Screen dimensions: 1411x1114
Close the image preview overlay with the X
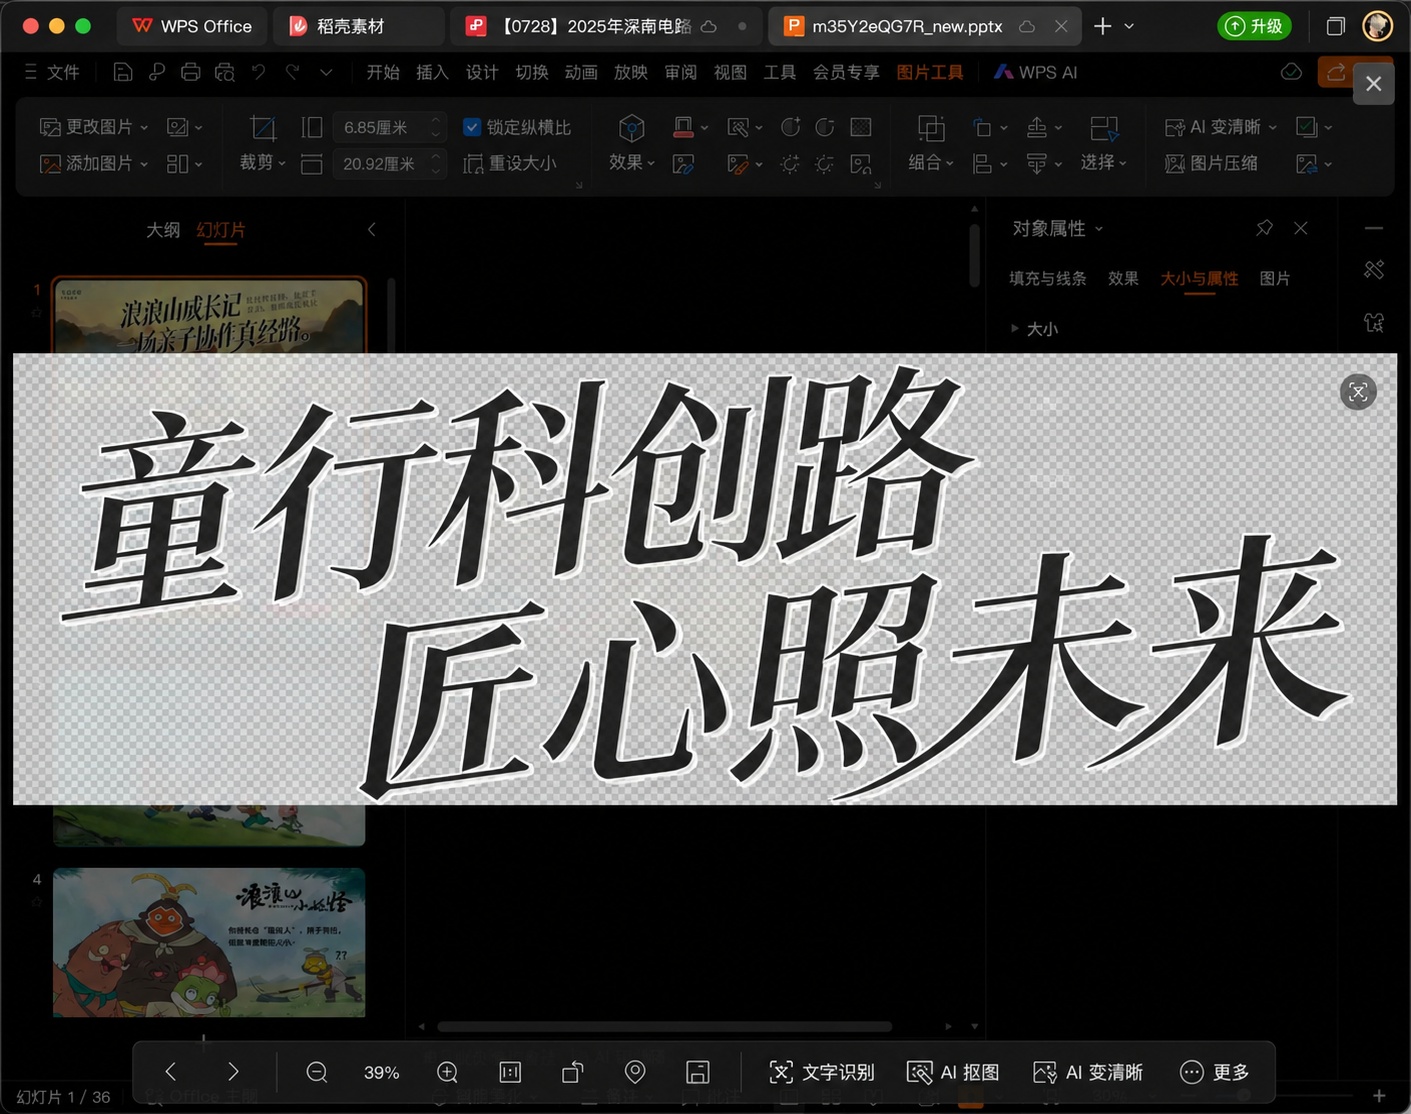[x=1373, y=84]
